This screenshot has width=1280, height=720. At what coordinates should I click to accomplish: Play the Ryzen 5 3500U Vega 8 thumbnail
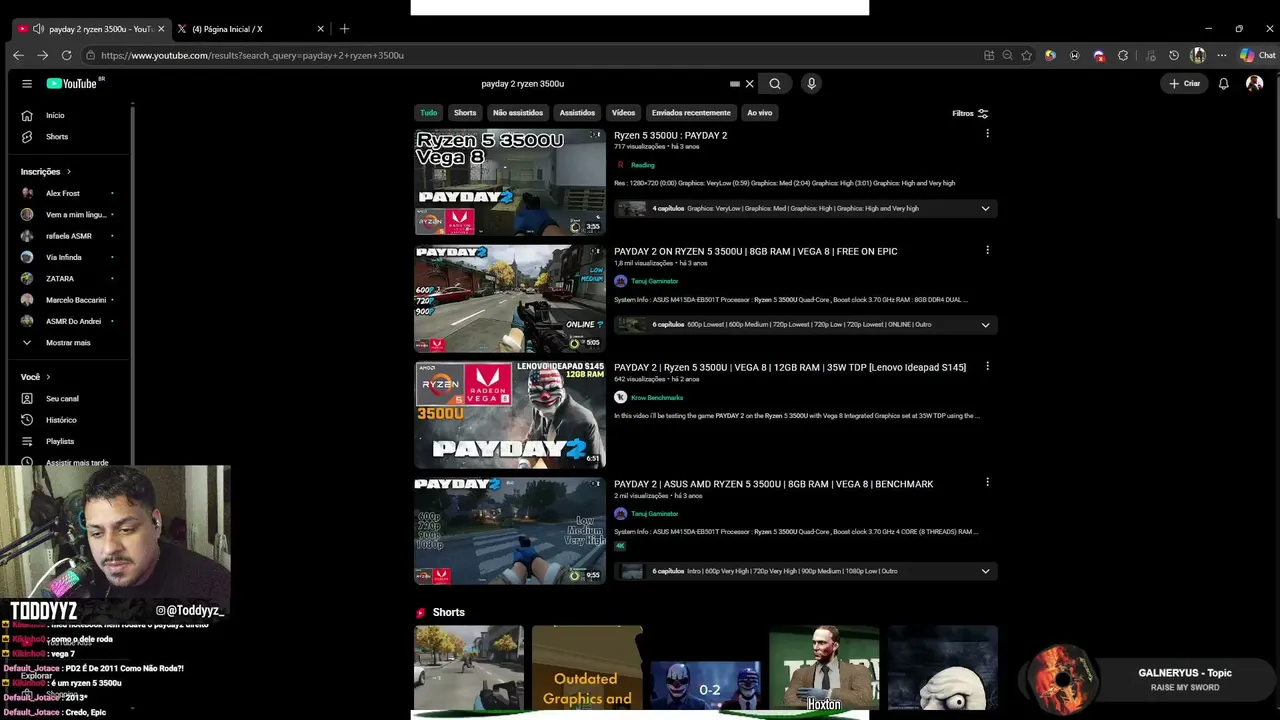click(x=510, y=182)
